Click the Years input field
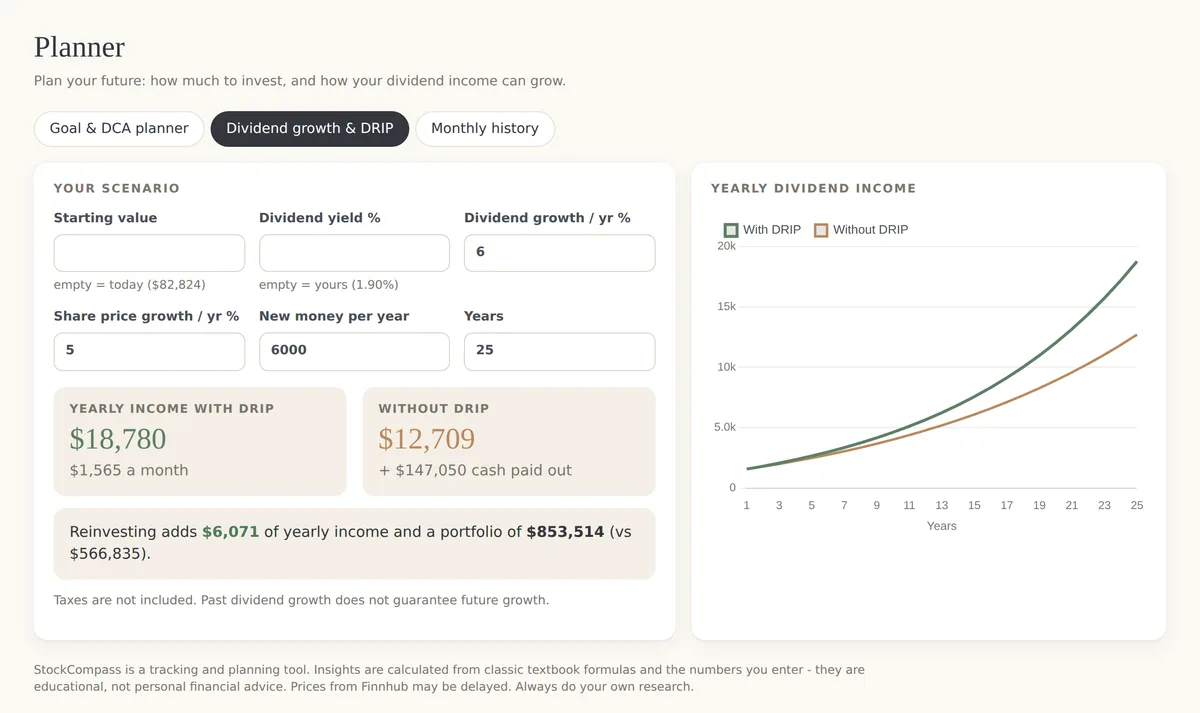Viewport: 1200px width, 713px height. click(x=560, y=351)
